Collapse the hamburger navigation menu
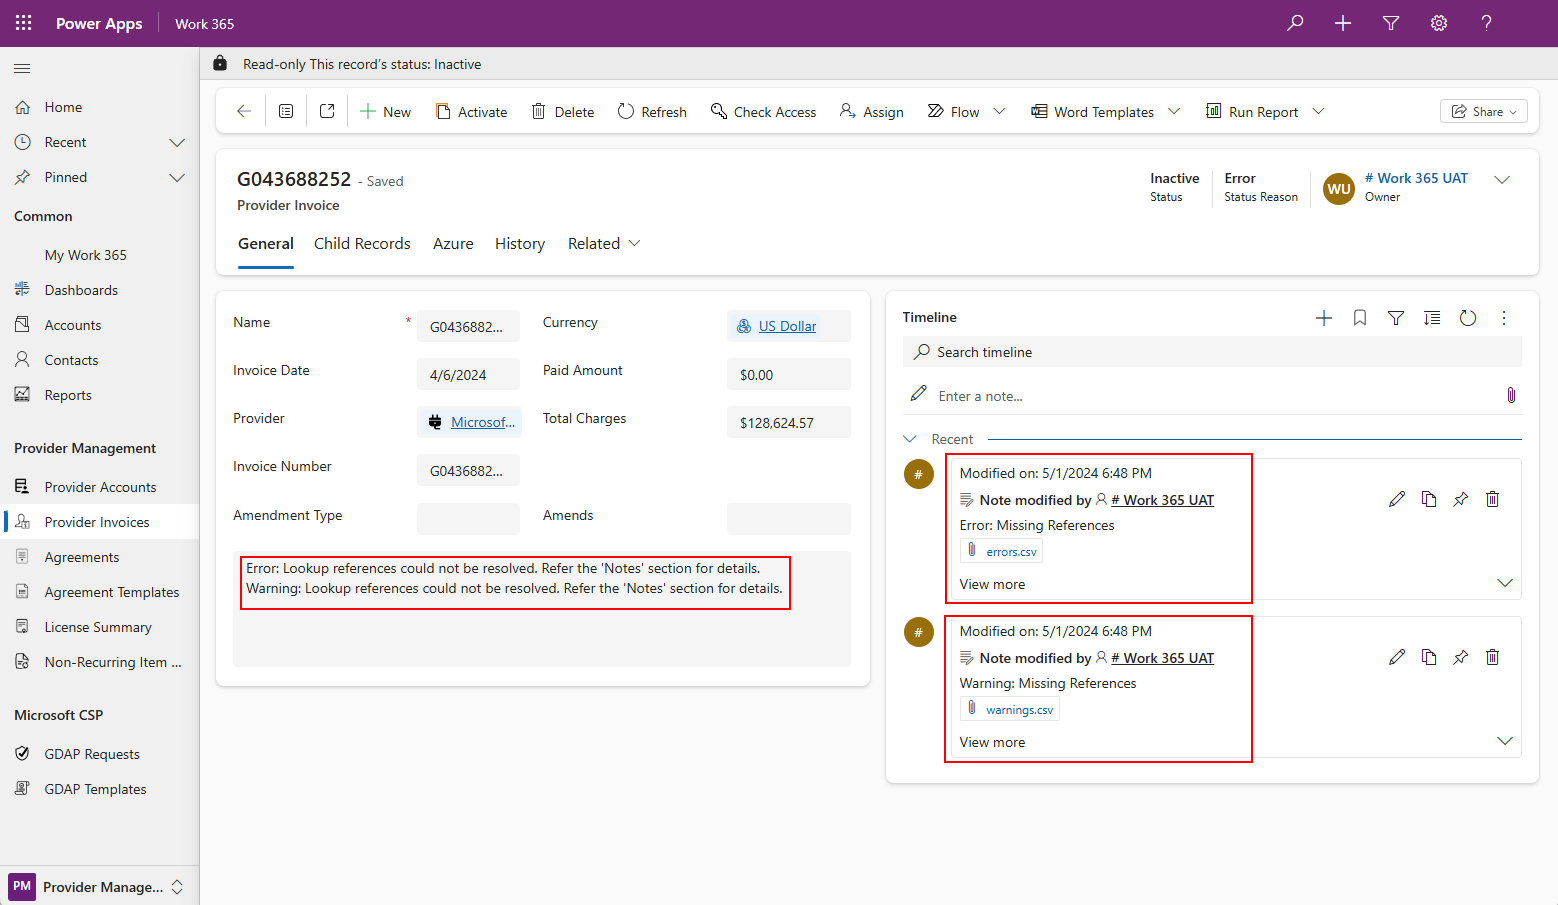The width and height of the screenshot is (1558, 905). 22,68
